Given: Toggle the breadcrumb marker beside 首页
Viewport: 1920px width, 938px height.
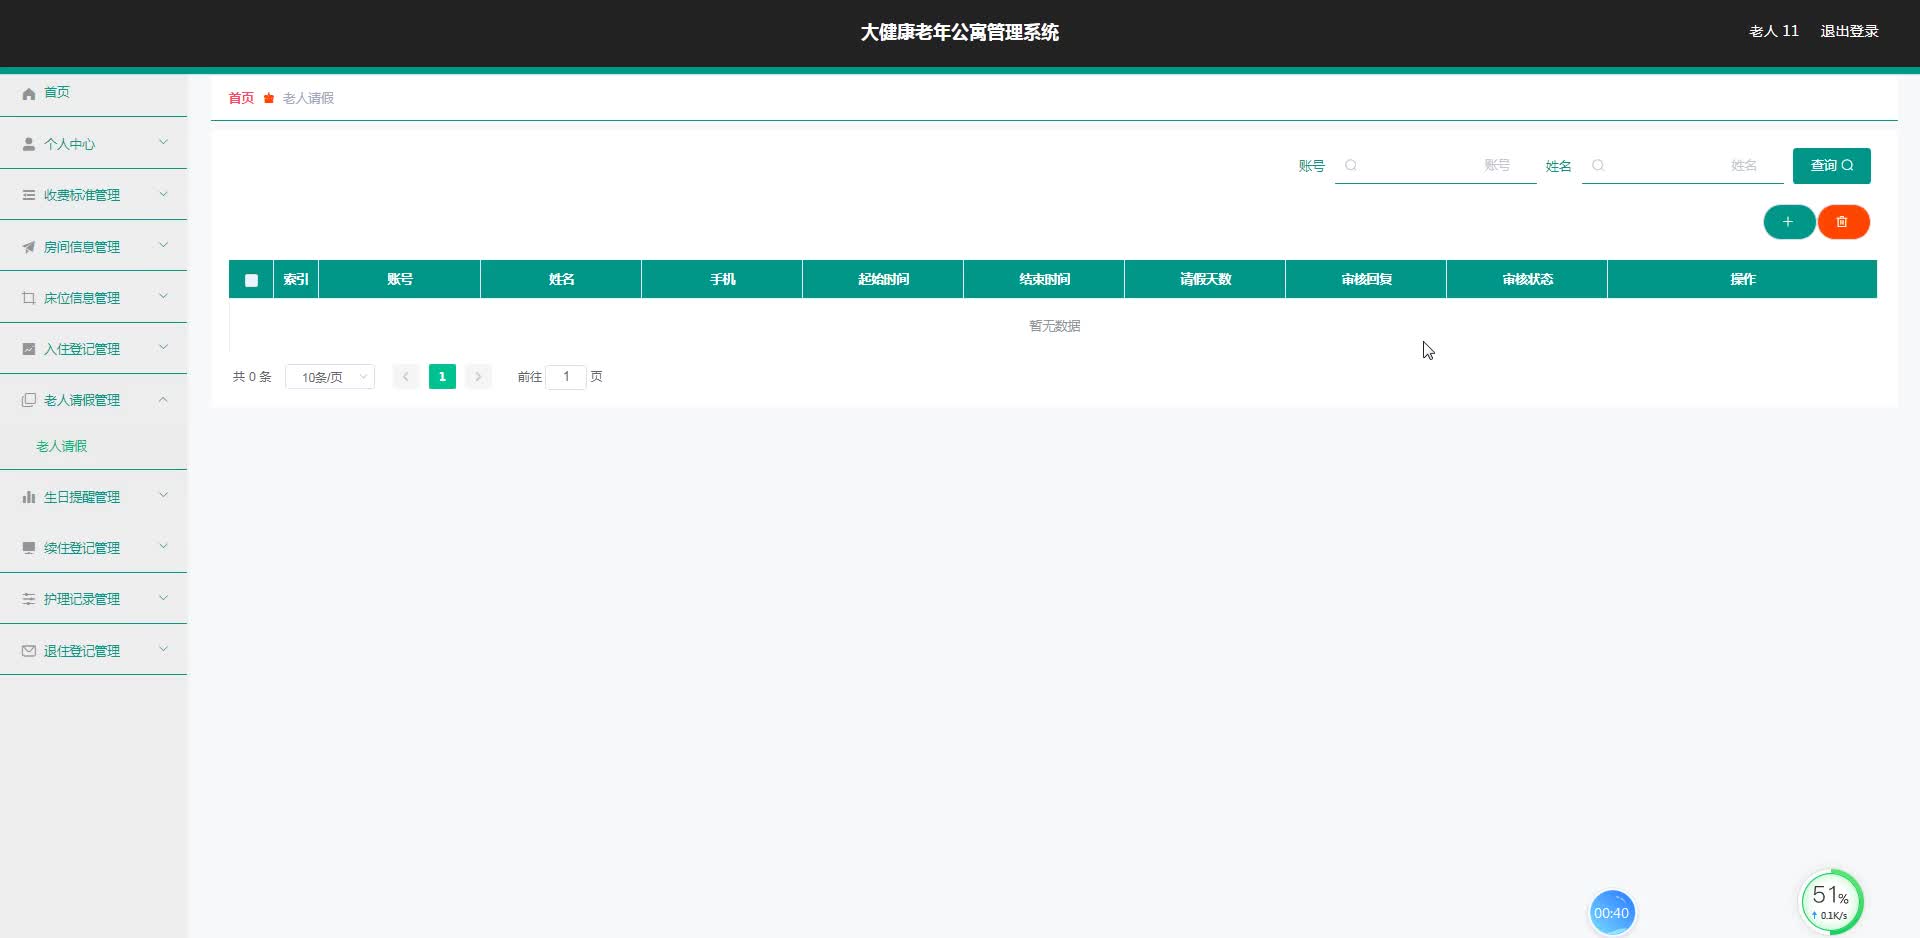Looking at the screenshot, I should click(x=268, y=98).
